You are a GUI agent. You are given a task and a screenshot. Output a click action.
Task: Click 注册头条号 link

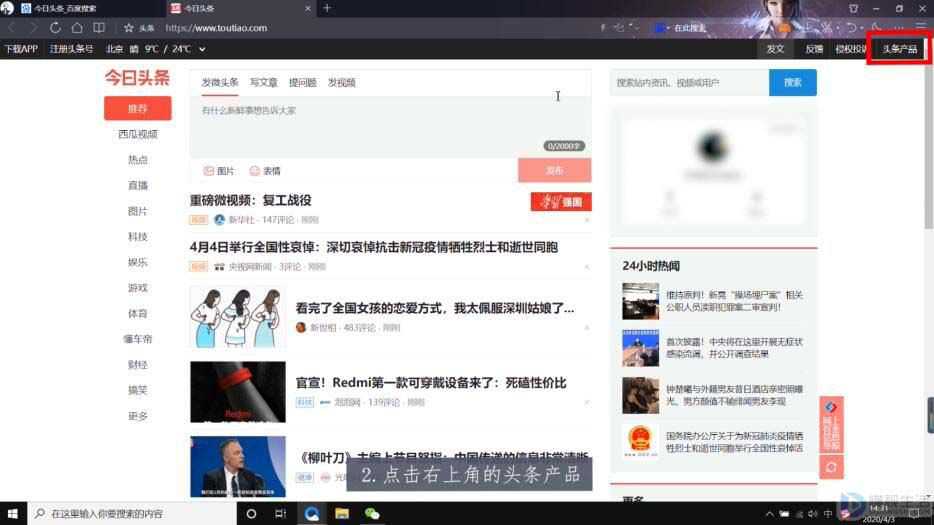[x=71, y=49]
